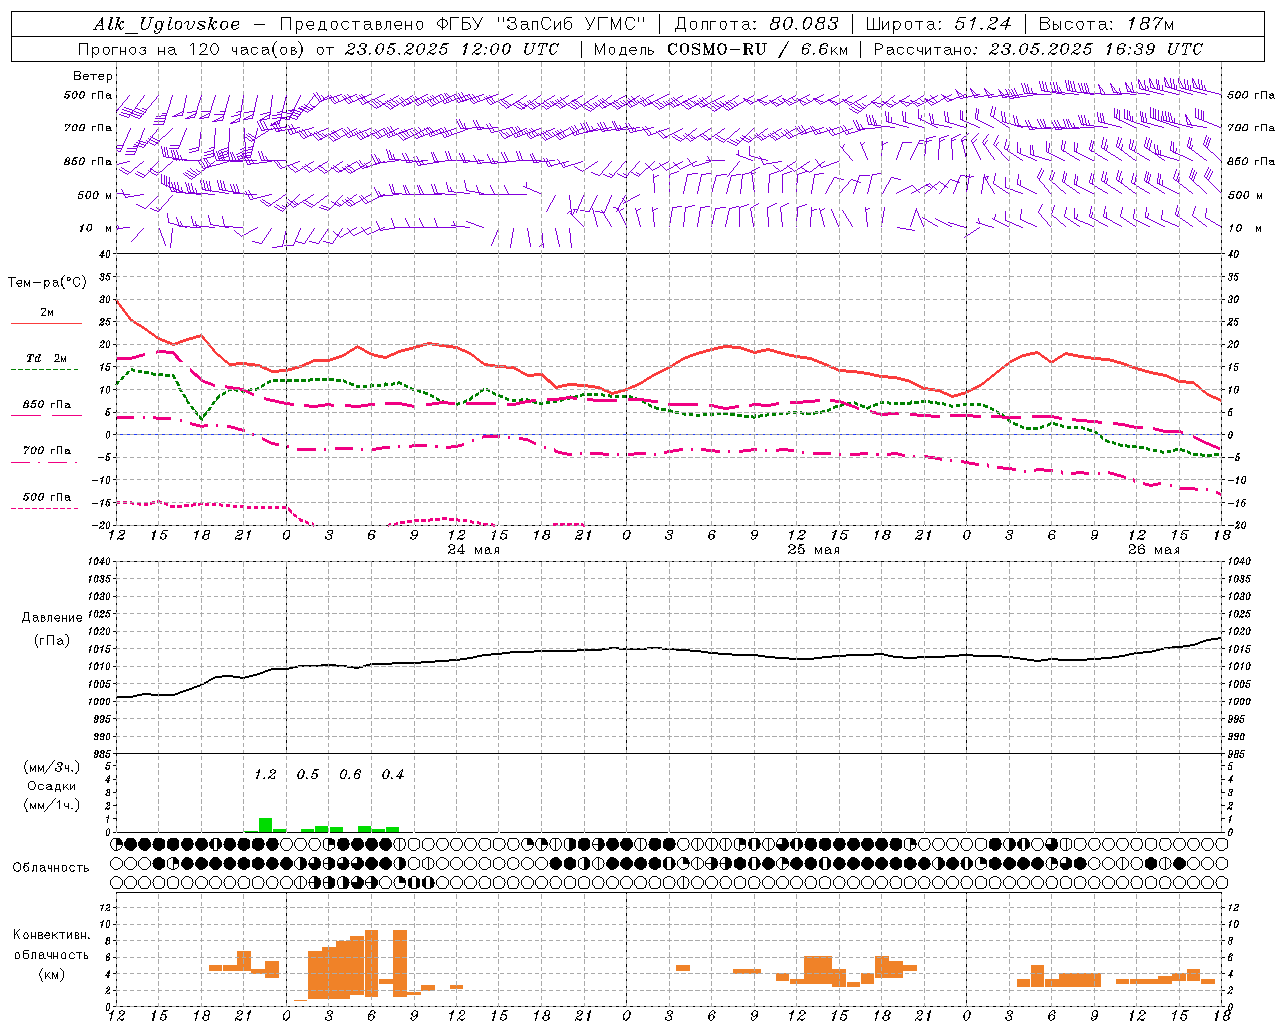The image size is (1280, 1024).
Task: Click the solid red 2м legend line
Action: pos(46,324)
